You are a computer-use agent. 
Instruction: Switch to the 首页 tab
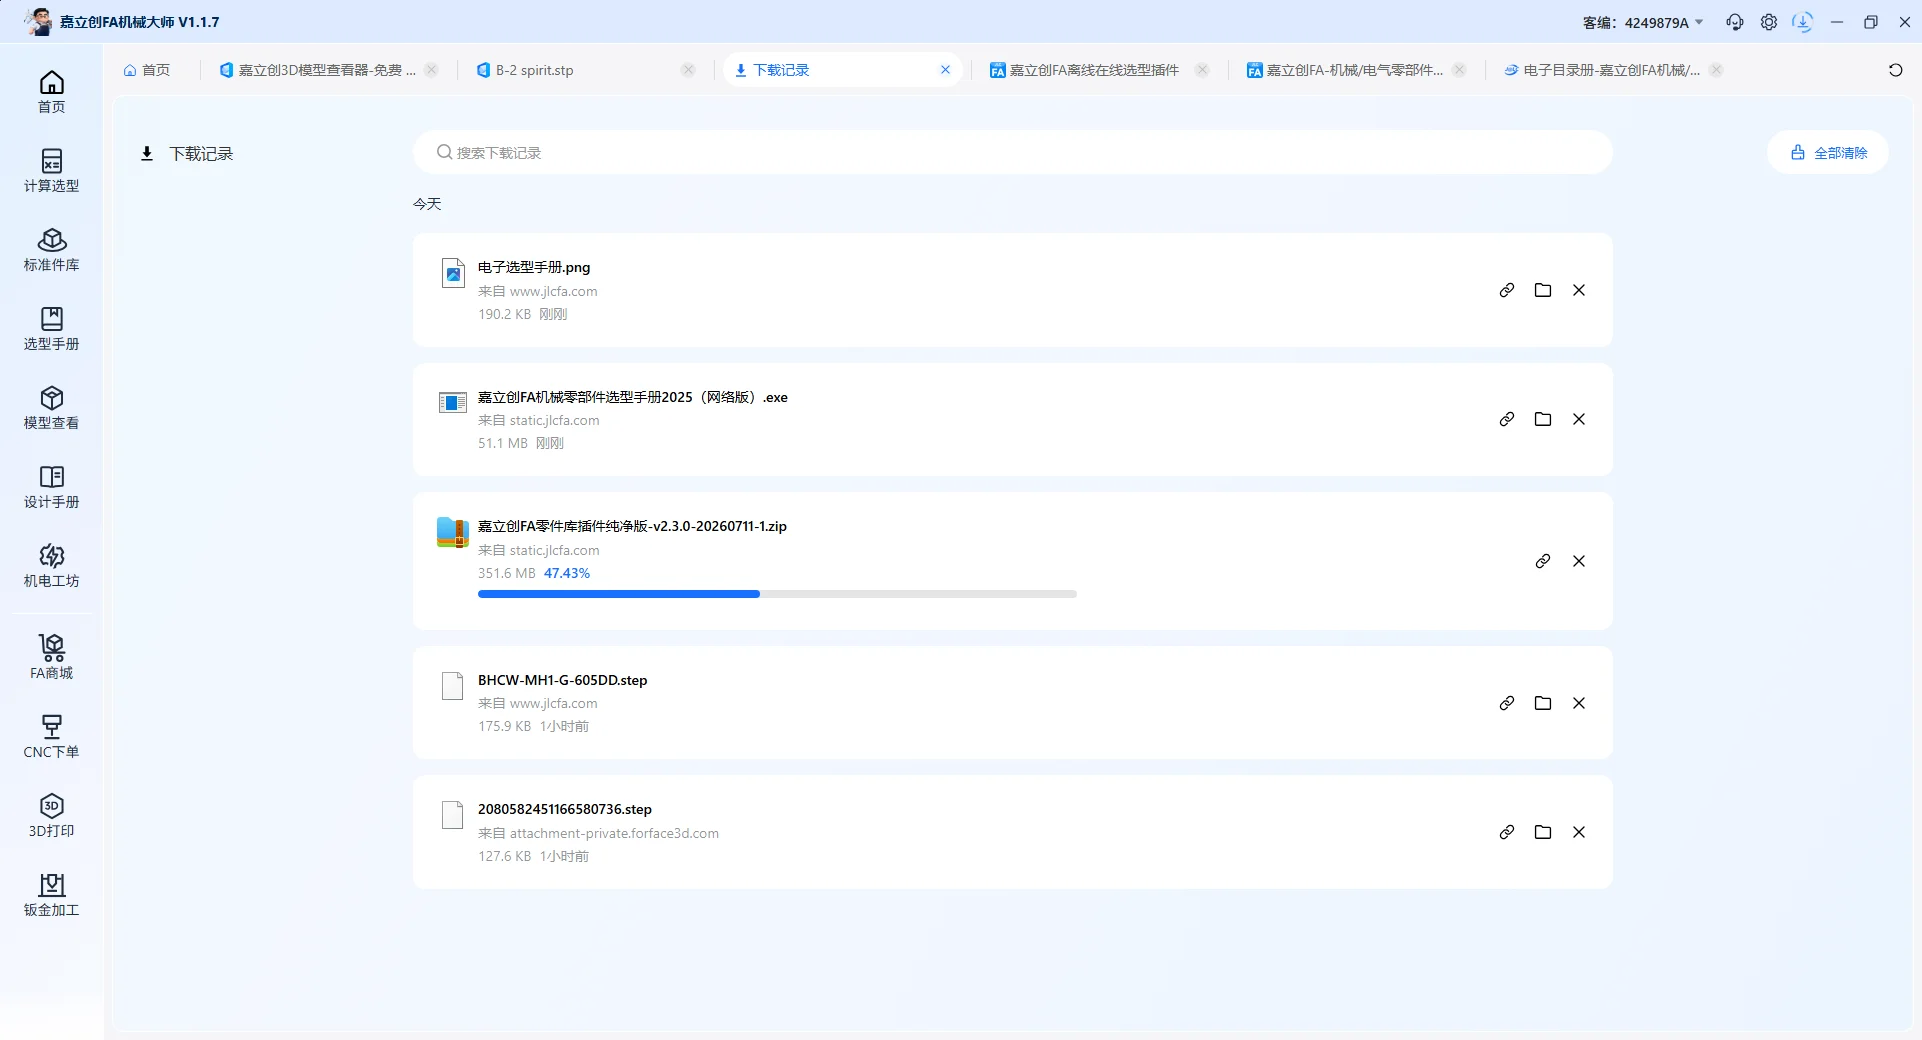147,70
